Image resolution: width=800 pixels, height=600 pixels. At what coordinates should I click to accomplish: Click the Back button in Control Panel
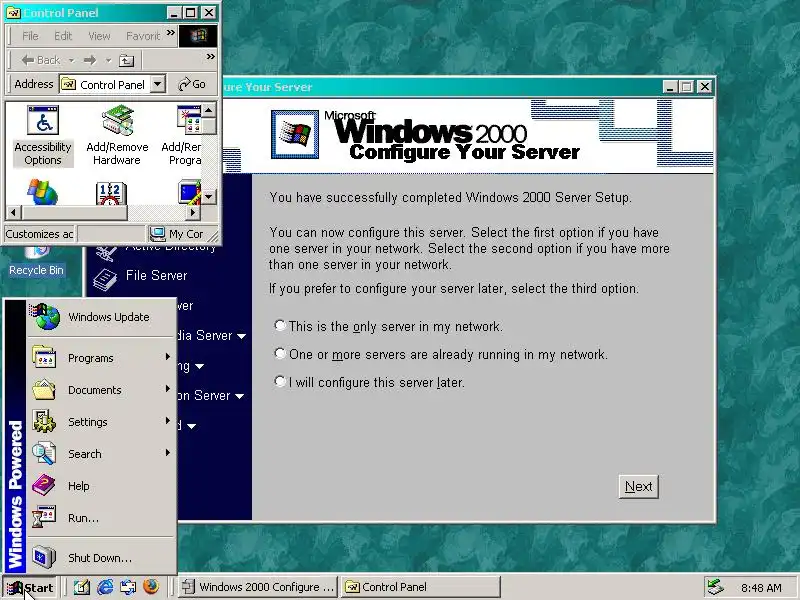41,60
